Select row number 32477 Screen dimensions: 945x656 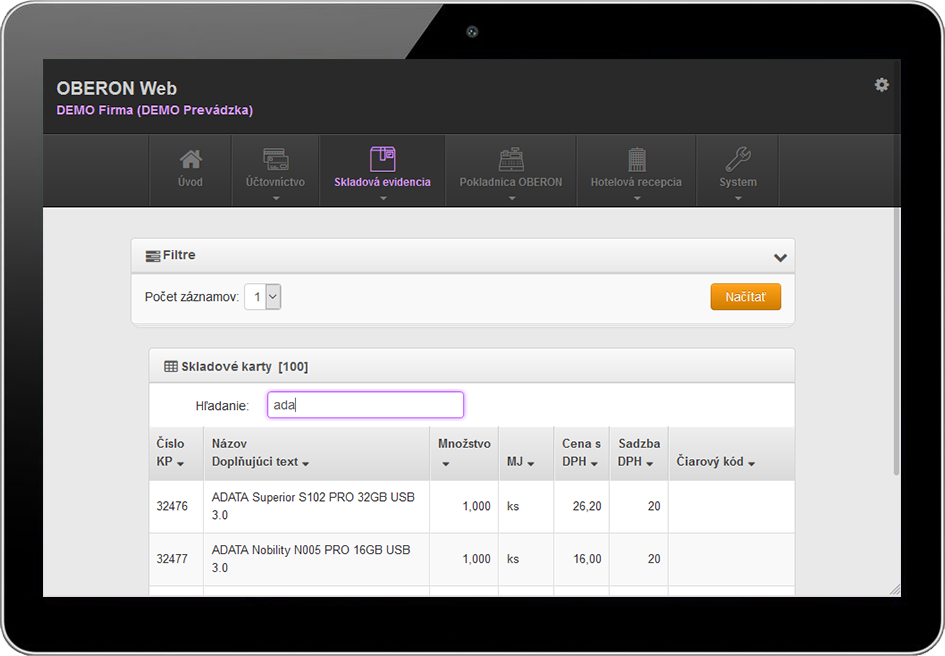click(172, 559)
